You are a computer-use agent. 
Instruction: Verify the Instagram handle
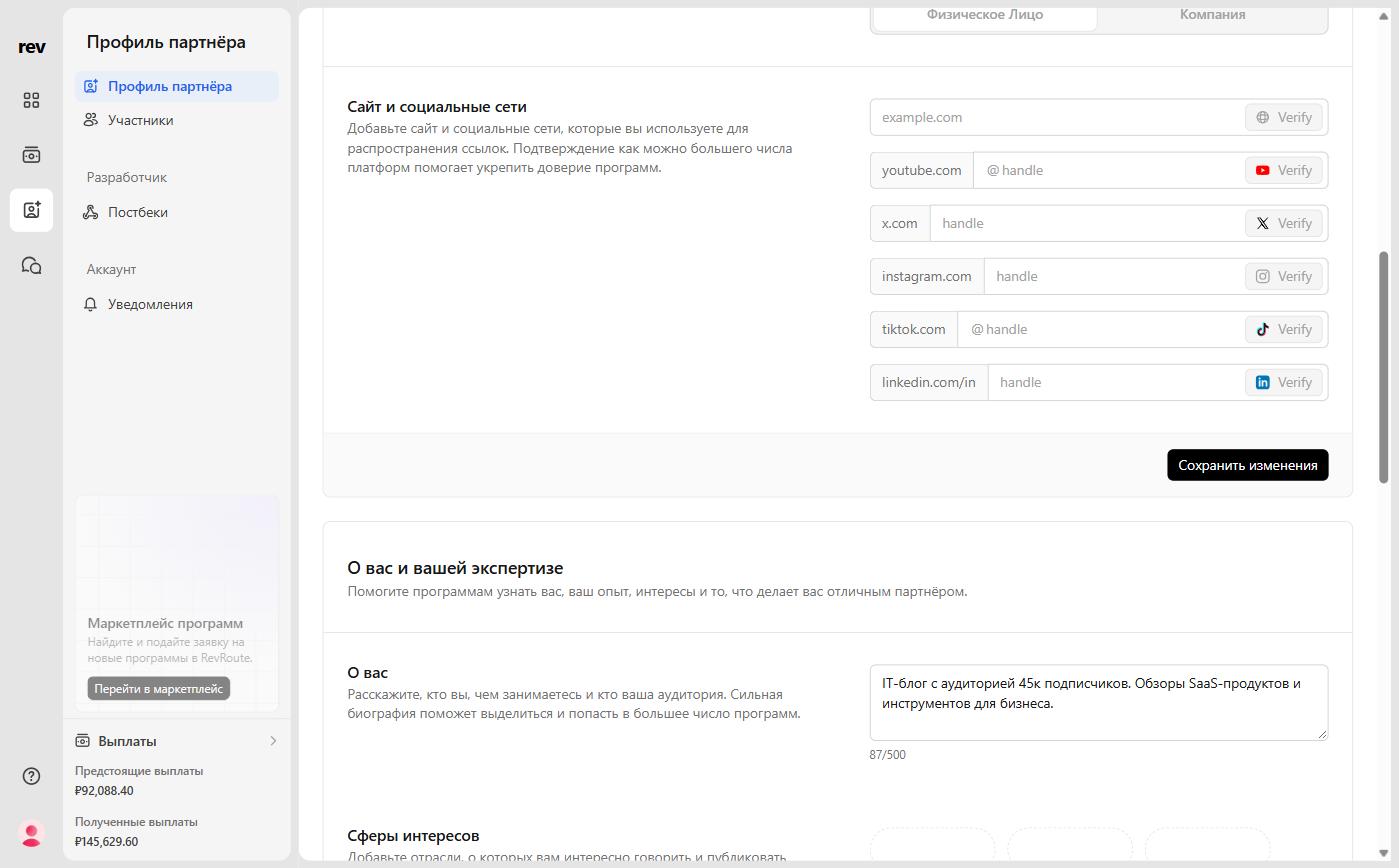1284,276
